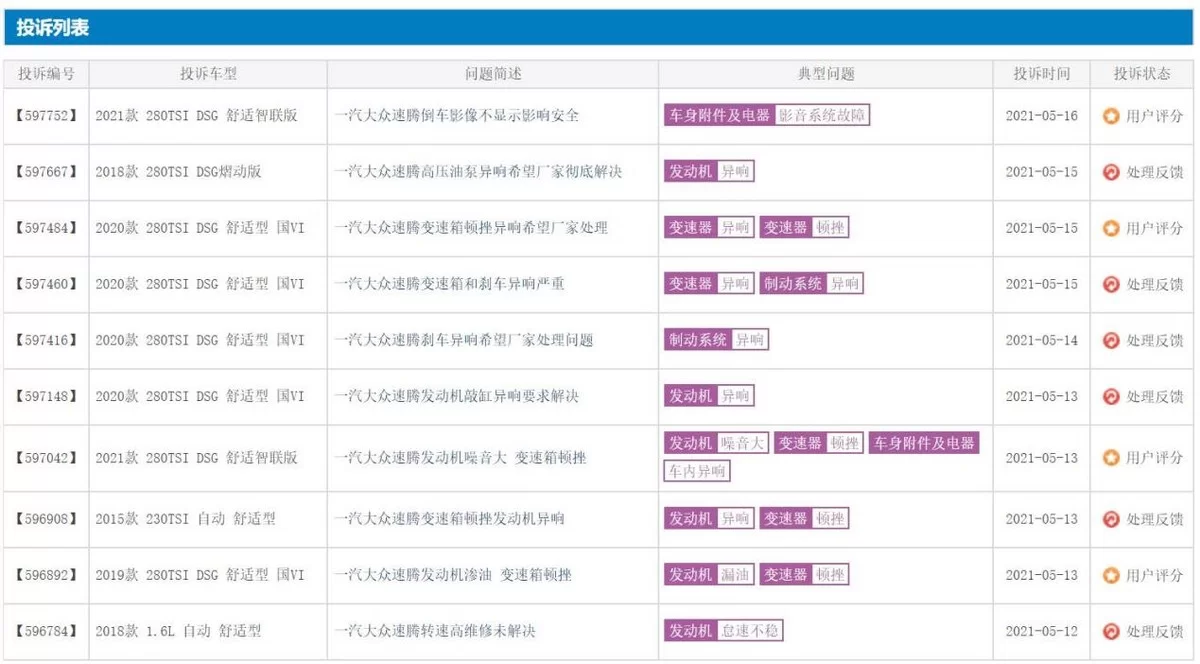This screenshot has height=664, width=1200.
Task: Click the red feedback icon for complaint 597667
Action: [x=1114, y=171]
